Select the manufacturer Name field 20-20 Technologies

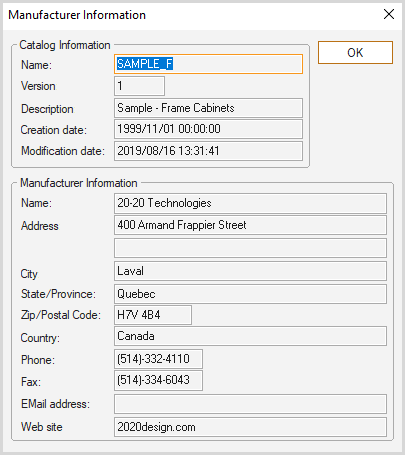(250, 203)
